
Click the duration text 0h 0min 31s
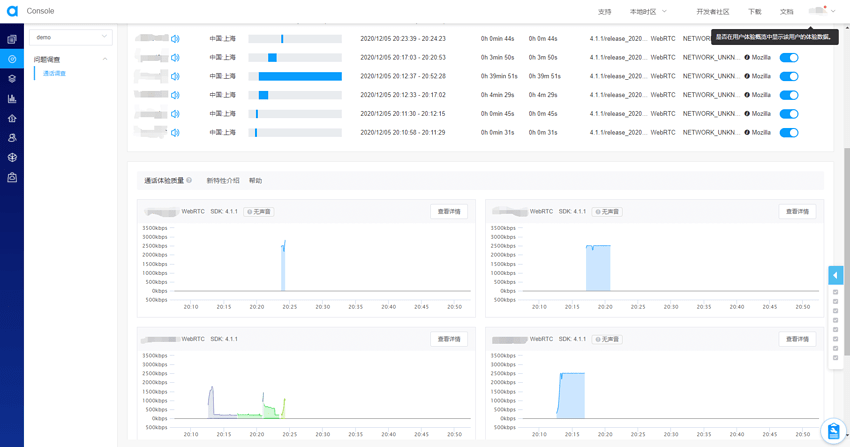[497, 133]
